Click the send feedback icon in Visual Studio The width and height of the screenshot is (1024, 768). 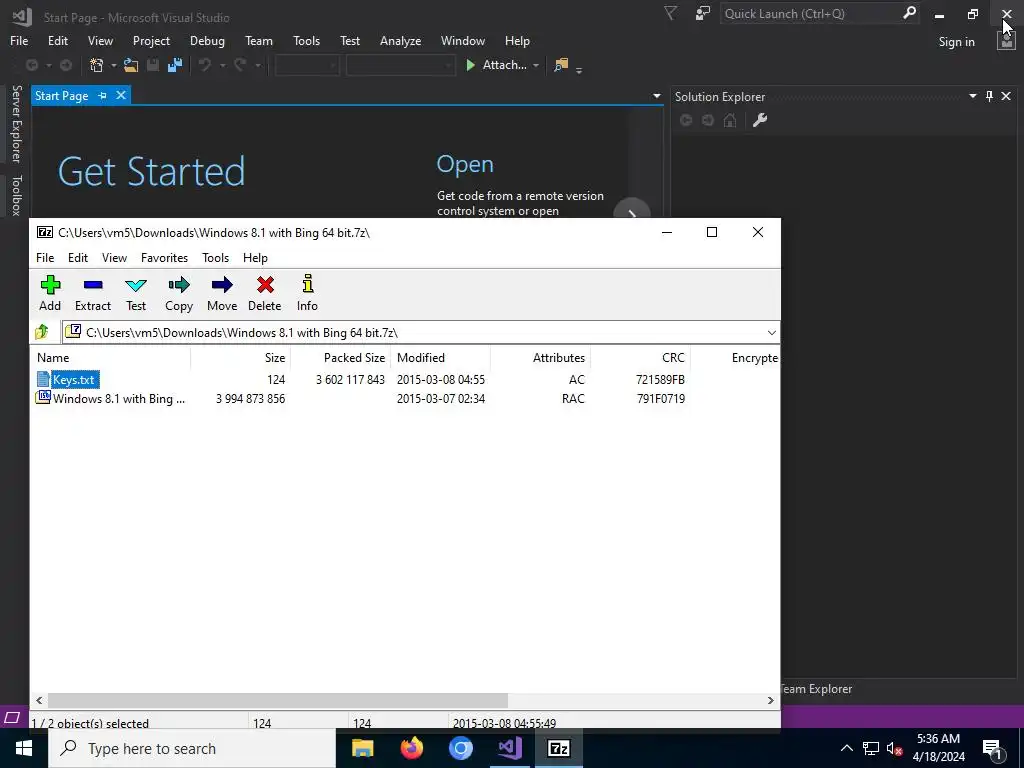703,14
